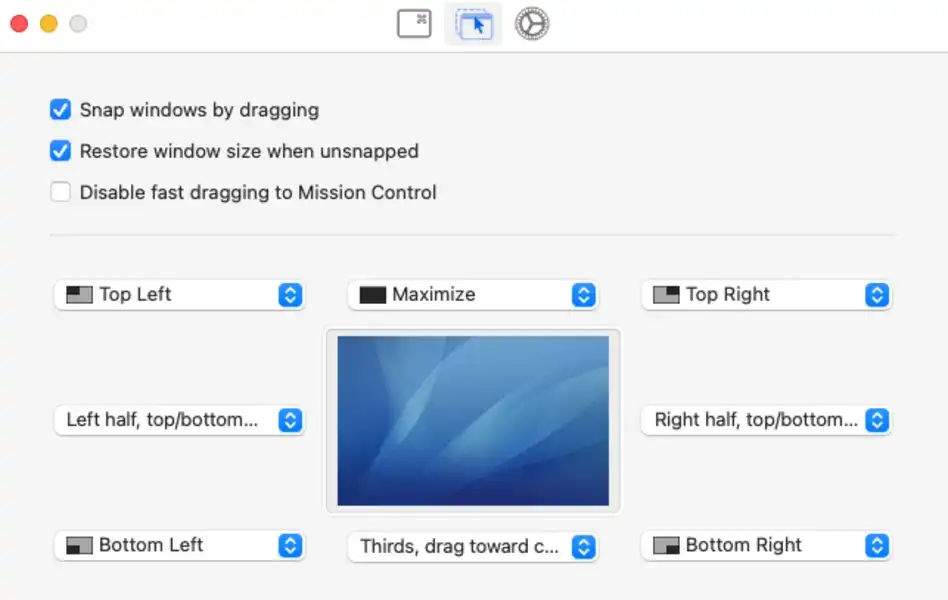Click the black Maximize layout icon
The image size is (948, 600).
point(372,295)
